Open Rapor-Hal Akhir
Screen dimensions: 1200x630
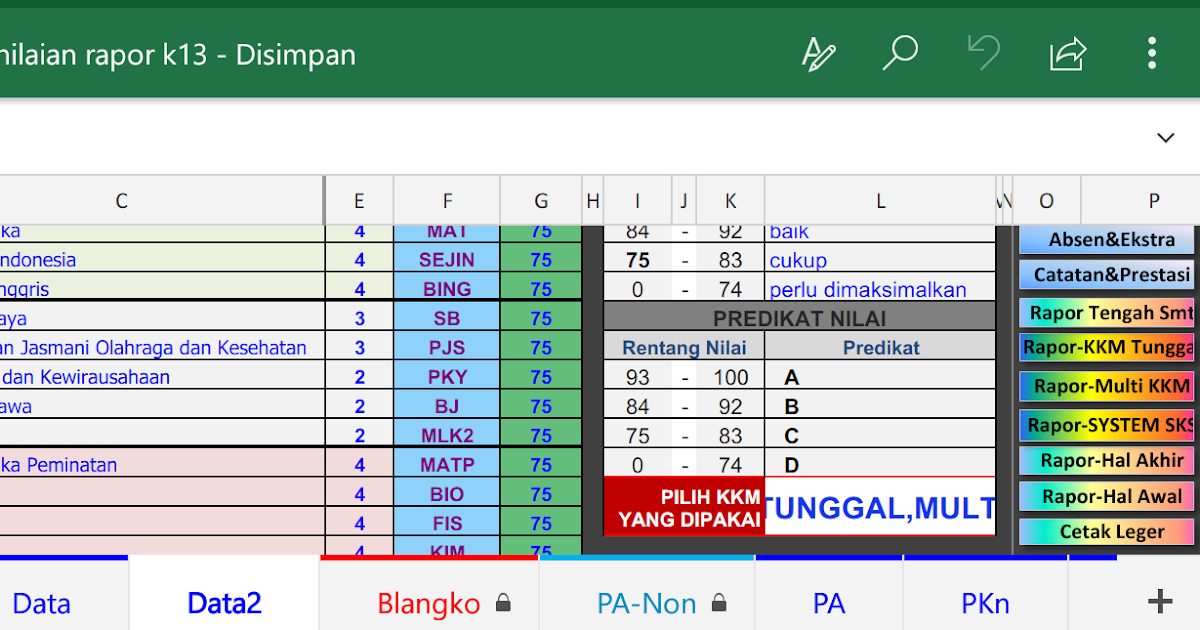[x=1106, y=461]
